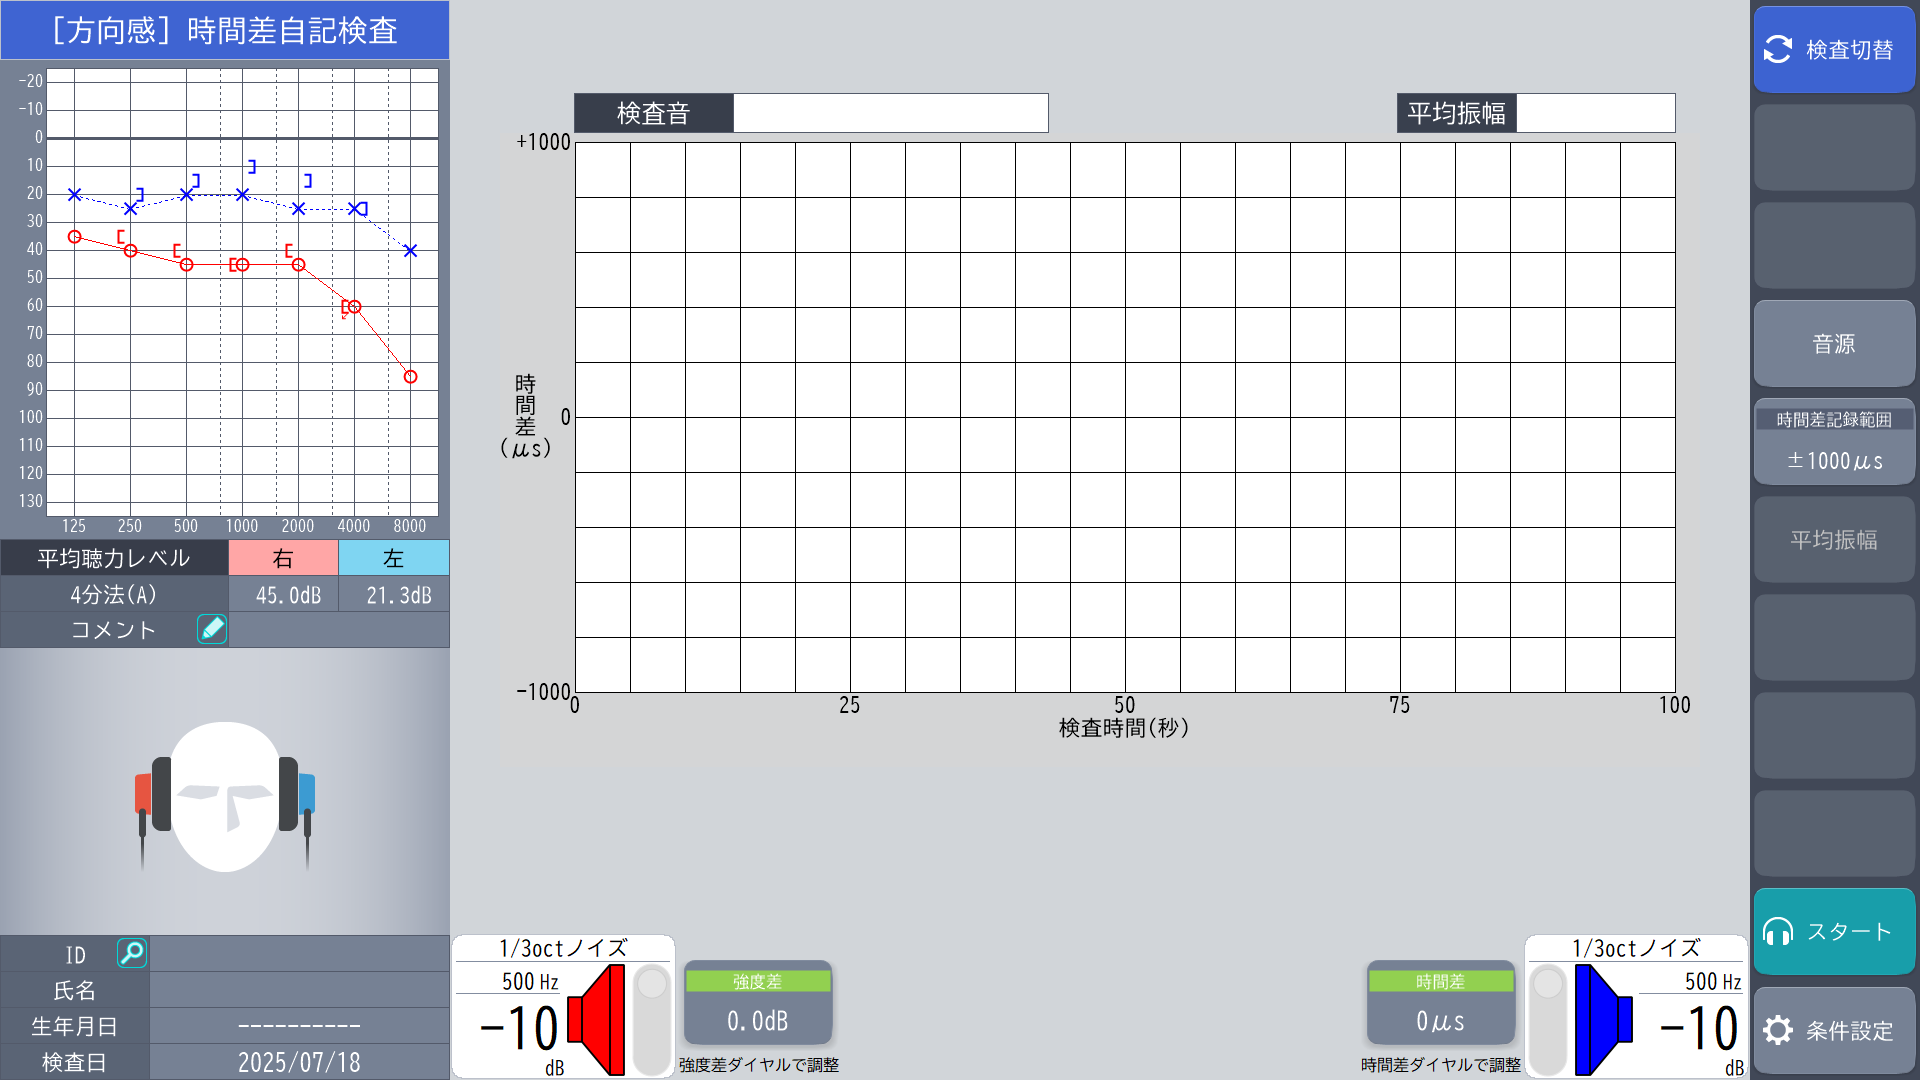Click the time difference recording graph
Screen dimensions: 1920x1080
(x=1125, y=417)
